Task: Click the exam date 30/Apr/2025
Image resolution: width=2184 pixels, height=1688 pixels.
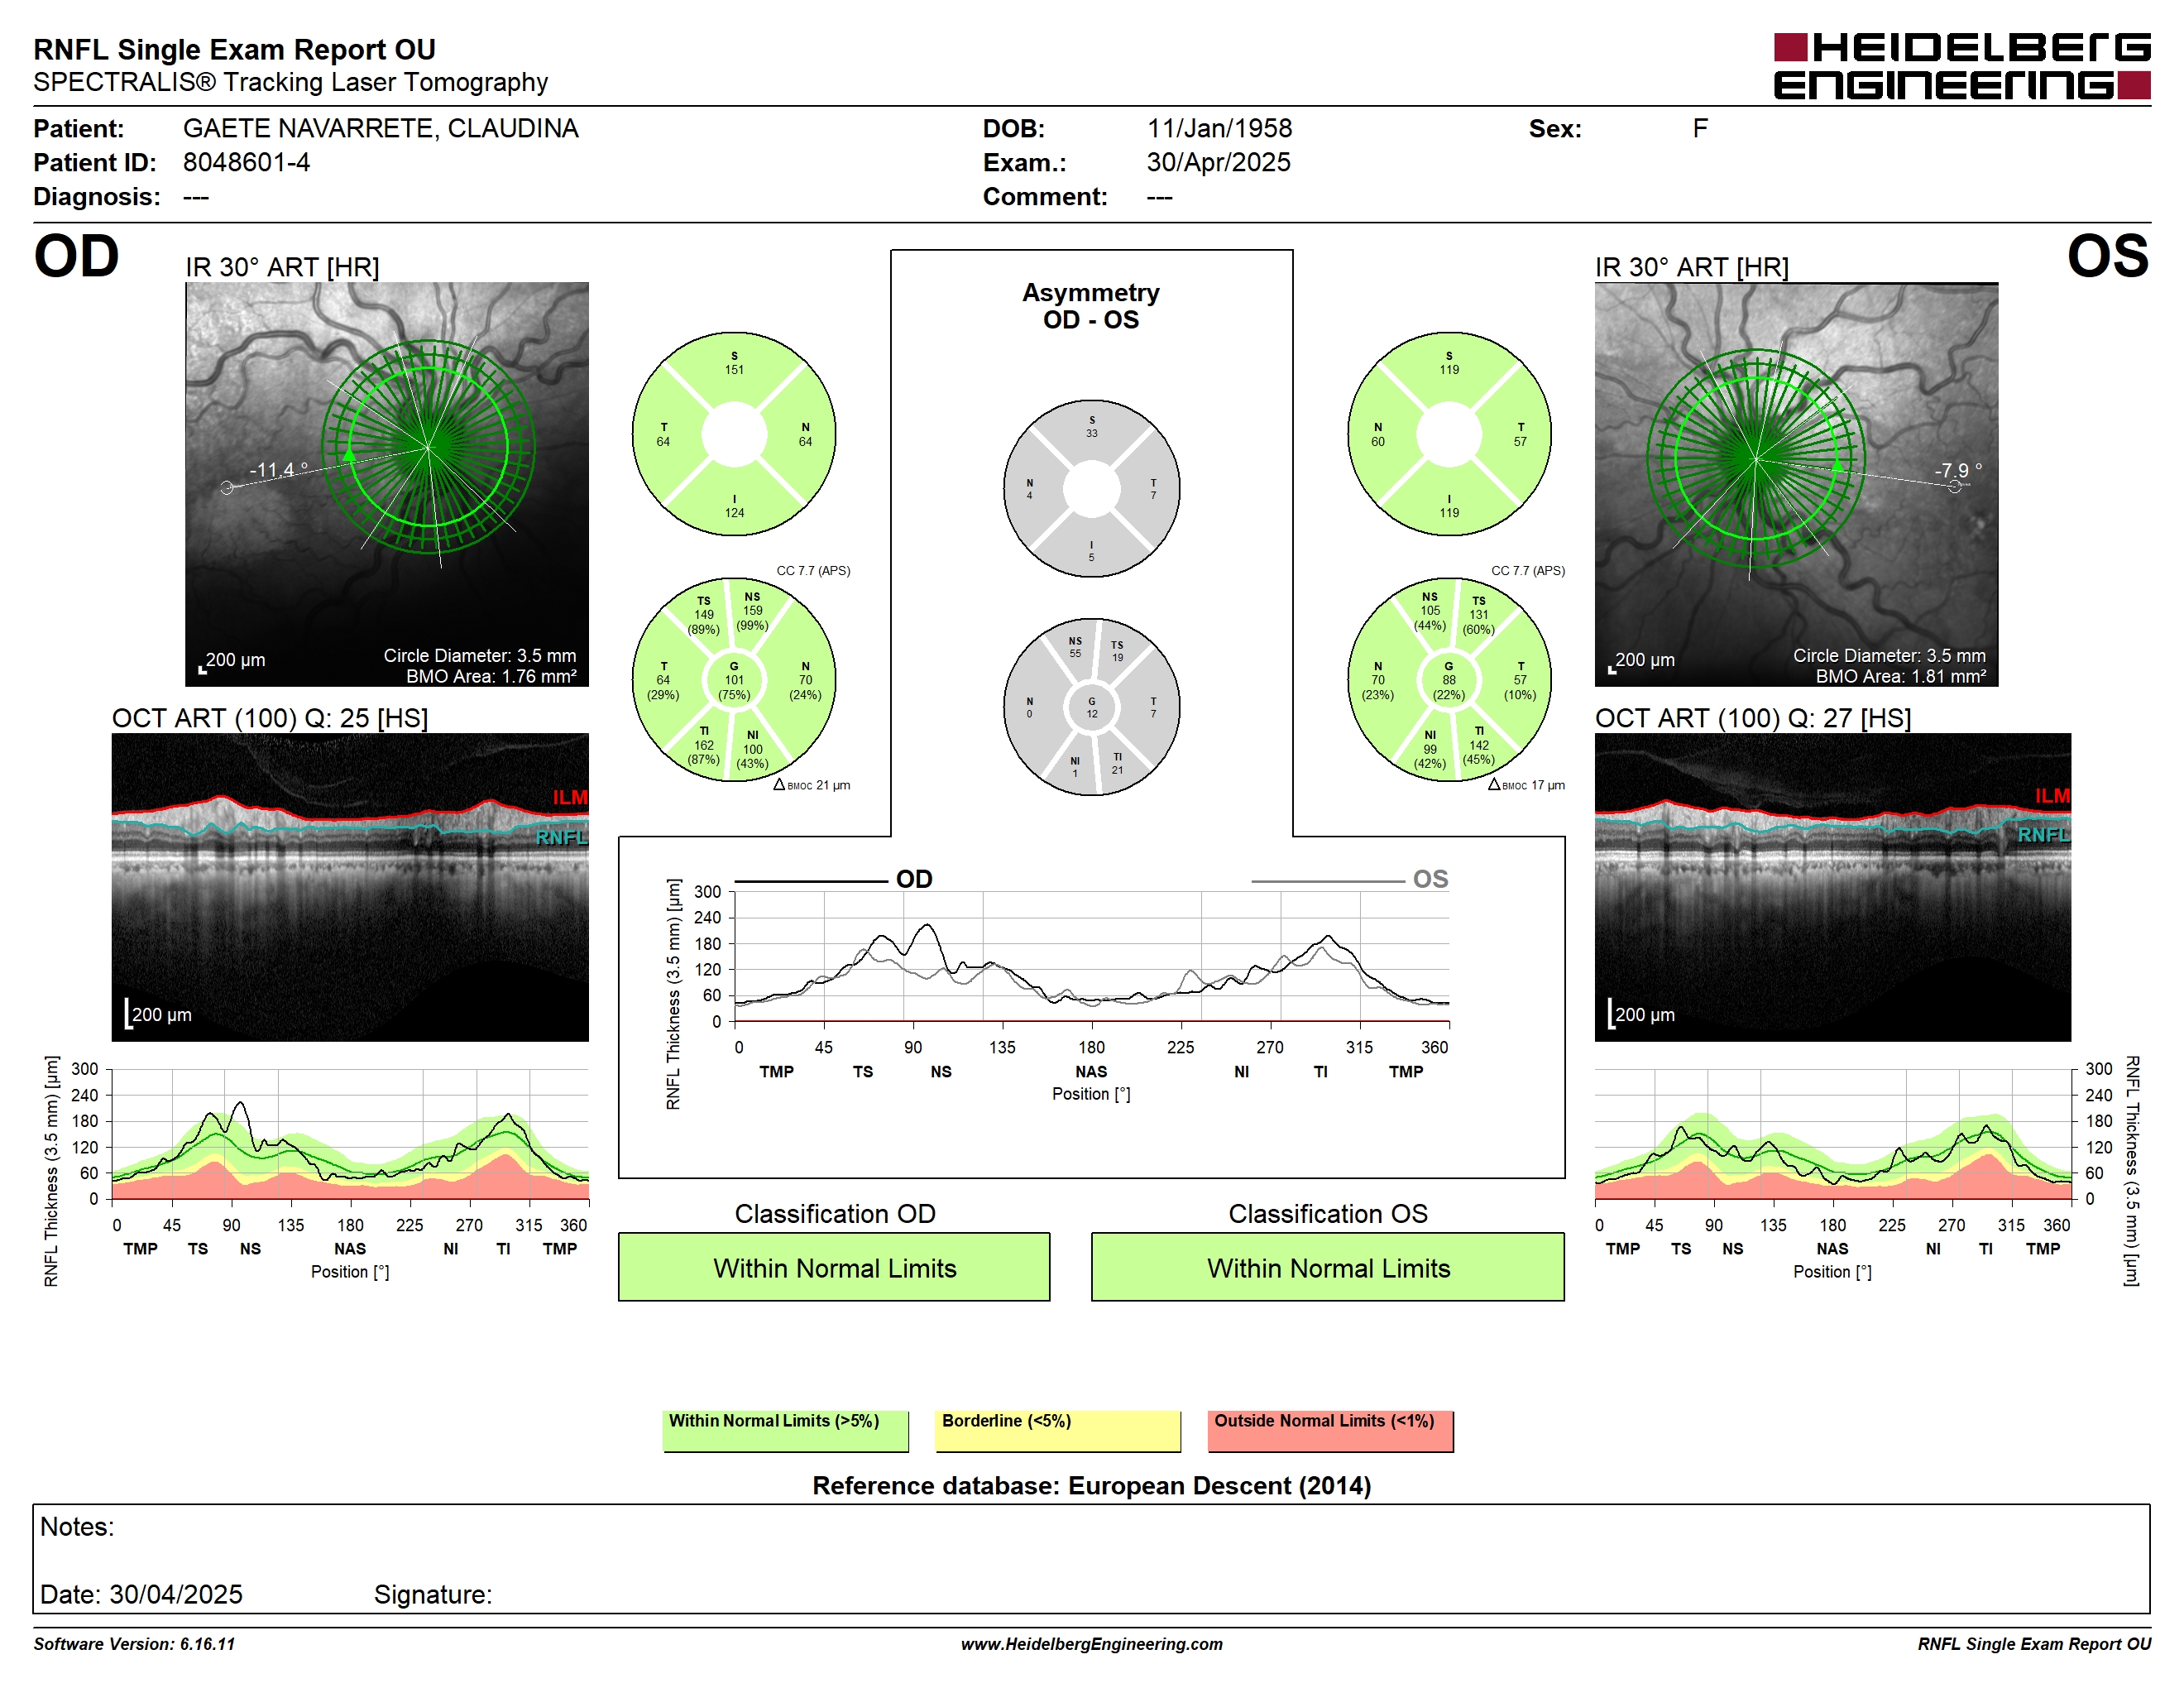Action: (1218, 162)
